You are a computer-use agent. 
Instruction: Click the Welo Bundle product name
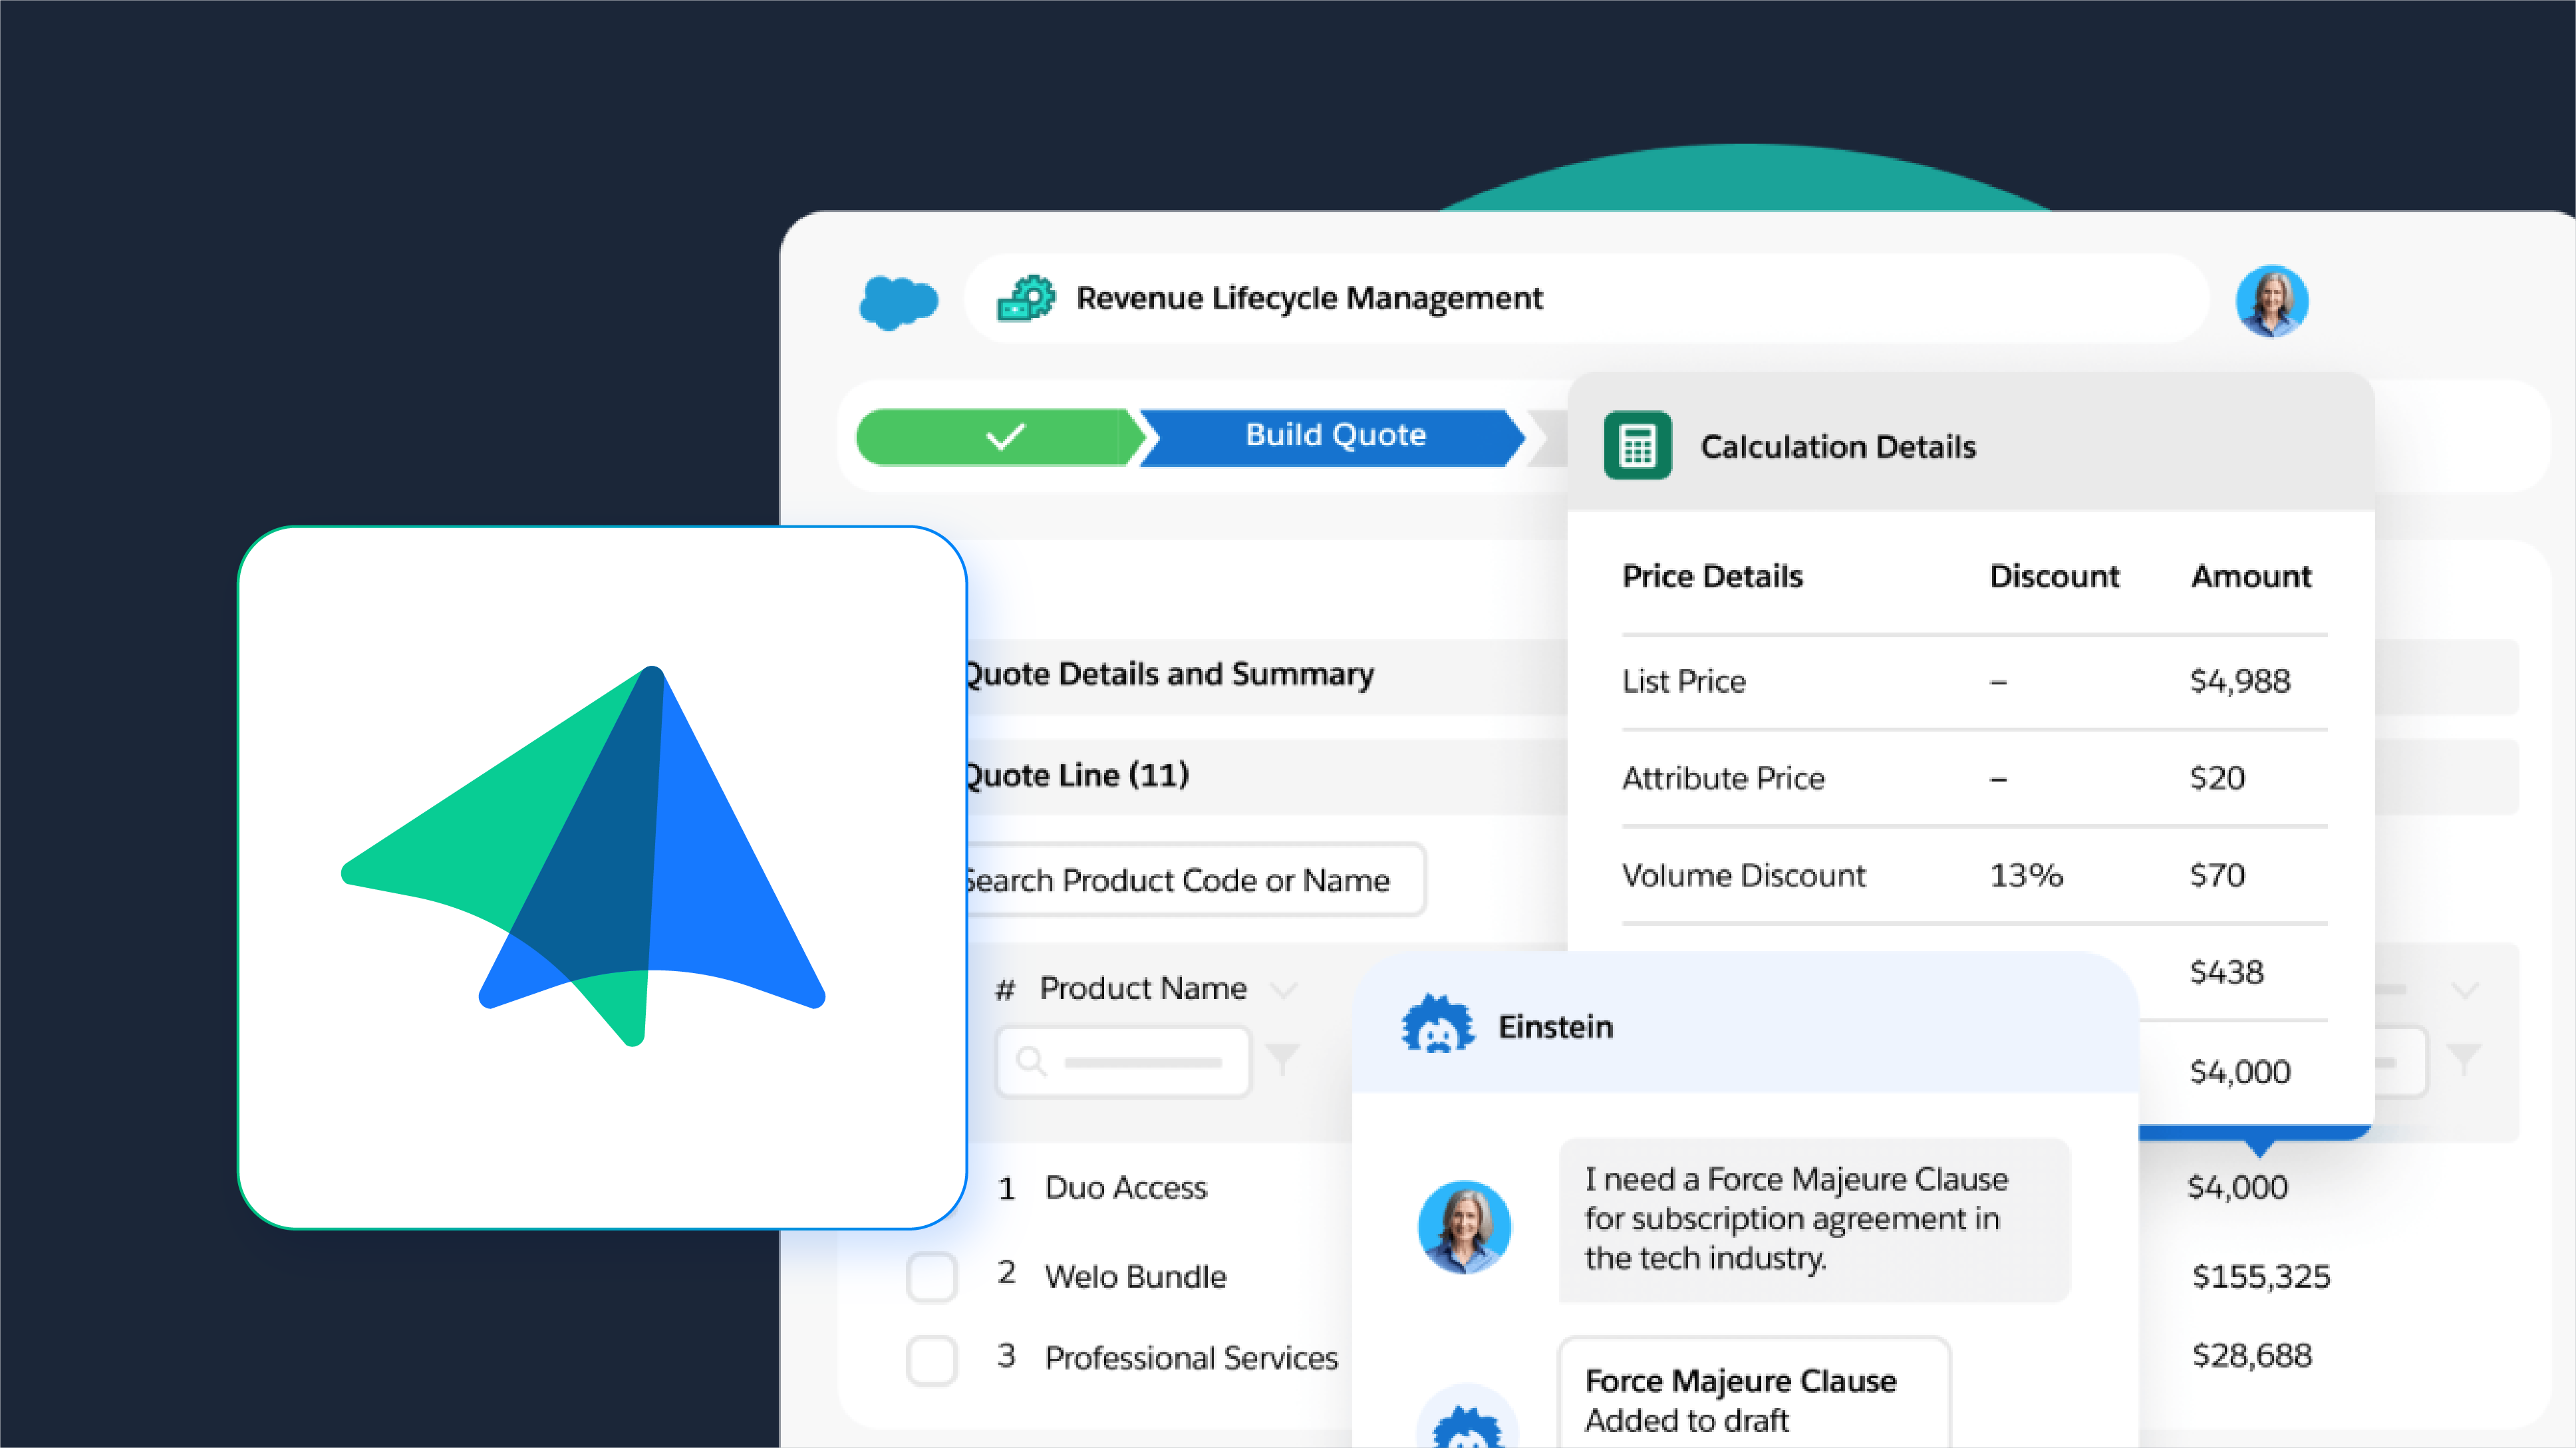point(1135,1277)
